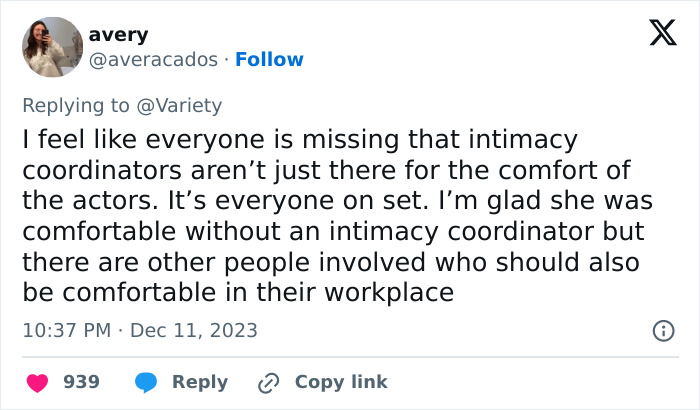
Task: Click the blue reply bubble icon
Action: 146,382
